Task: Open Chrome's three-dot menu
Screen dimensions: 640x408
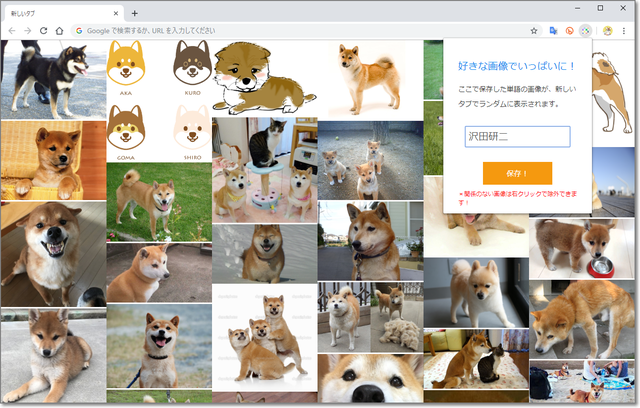Action: (x=624, y=31)
